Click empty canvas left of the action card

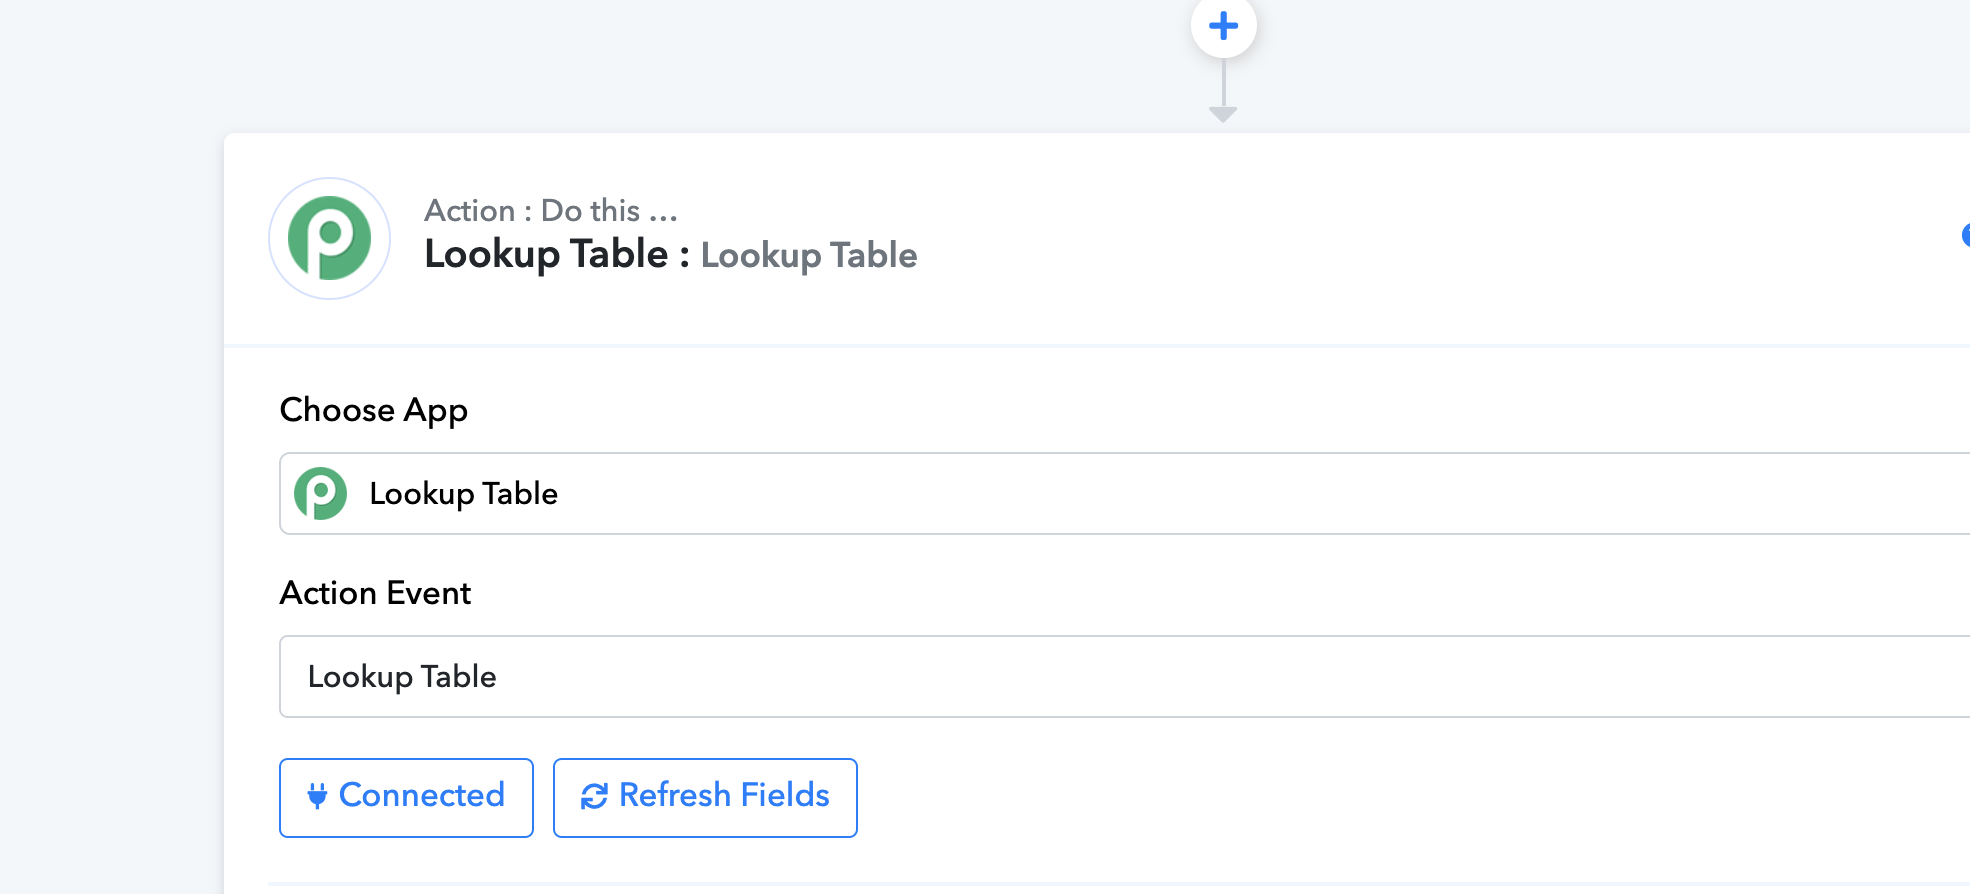coord(110,500)
